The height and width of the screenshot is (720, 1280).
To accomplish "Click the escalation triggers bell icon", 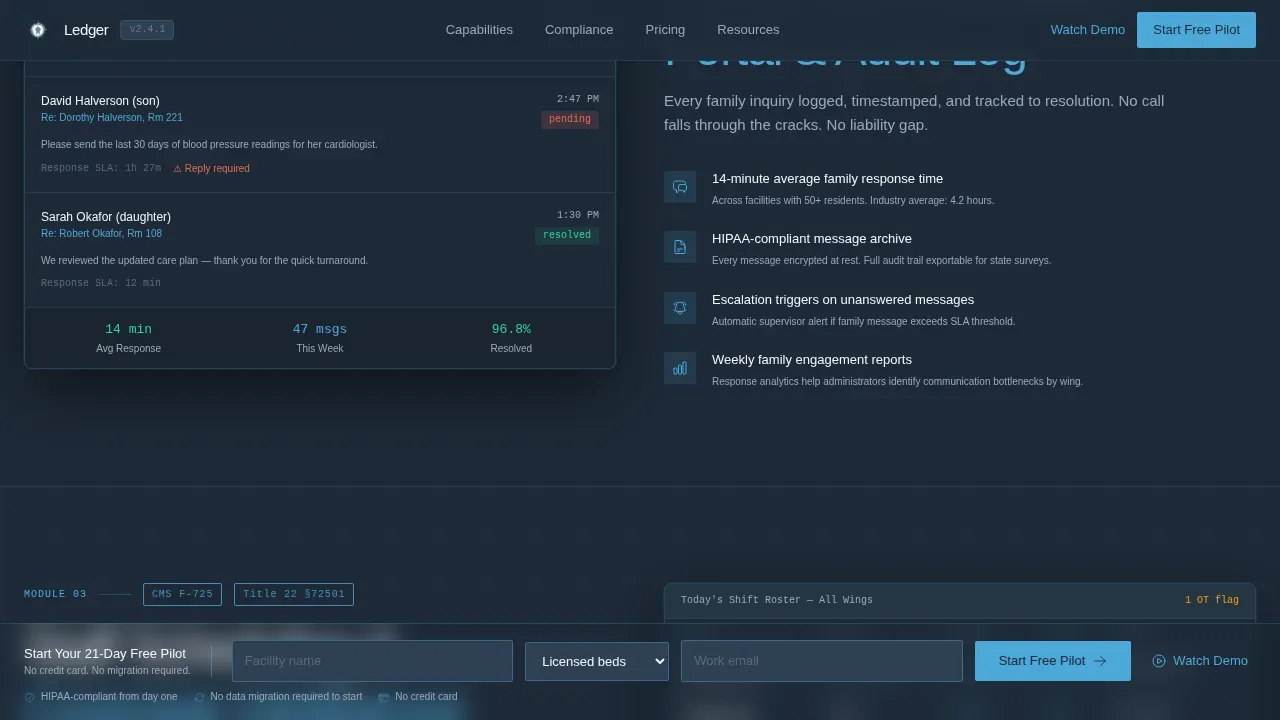I will click(680, 308).
